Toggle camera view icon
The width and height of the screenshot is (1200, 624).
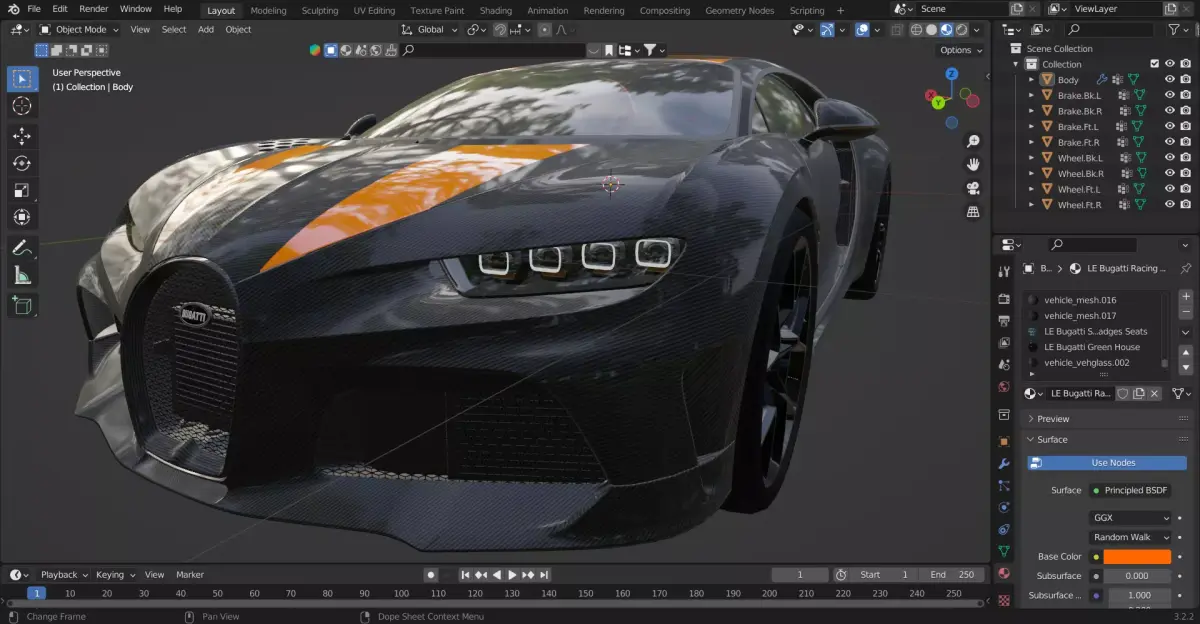tap(972, 188)
